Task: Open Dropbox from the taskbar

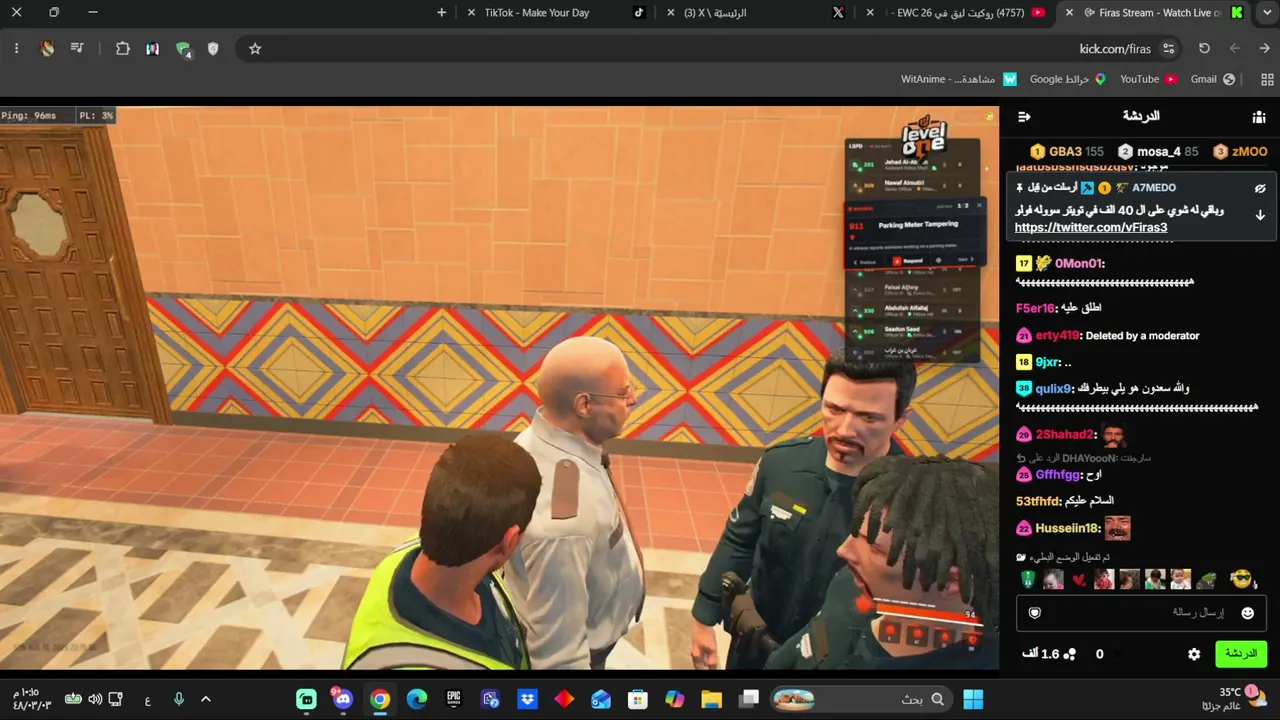Action: coord(527,699)
